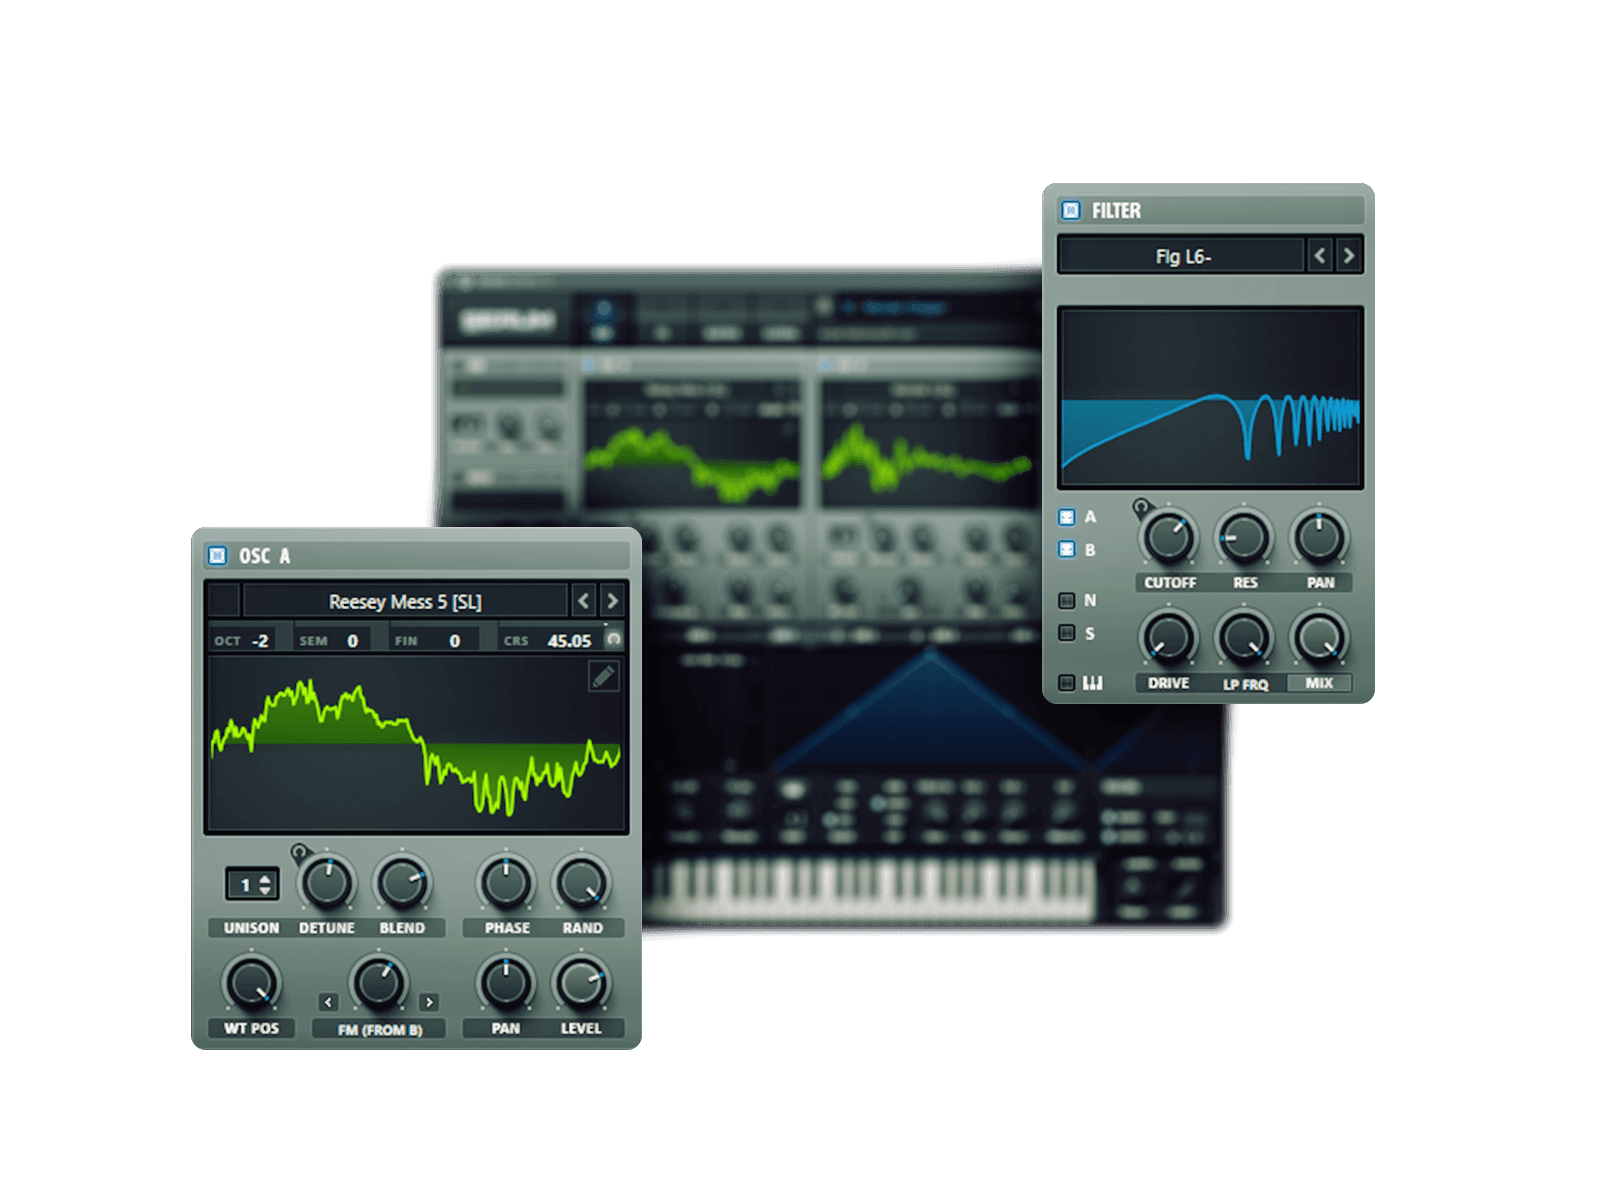Open the Flg L6- filter type menu

1182,256
